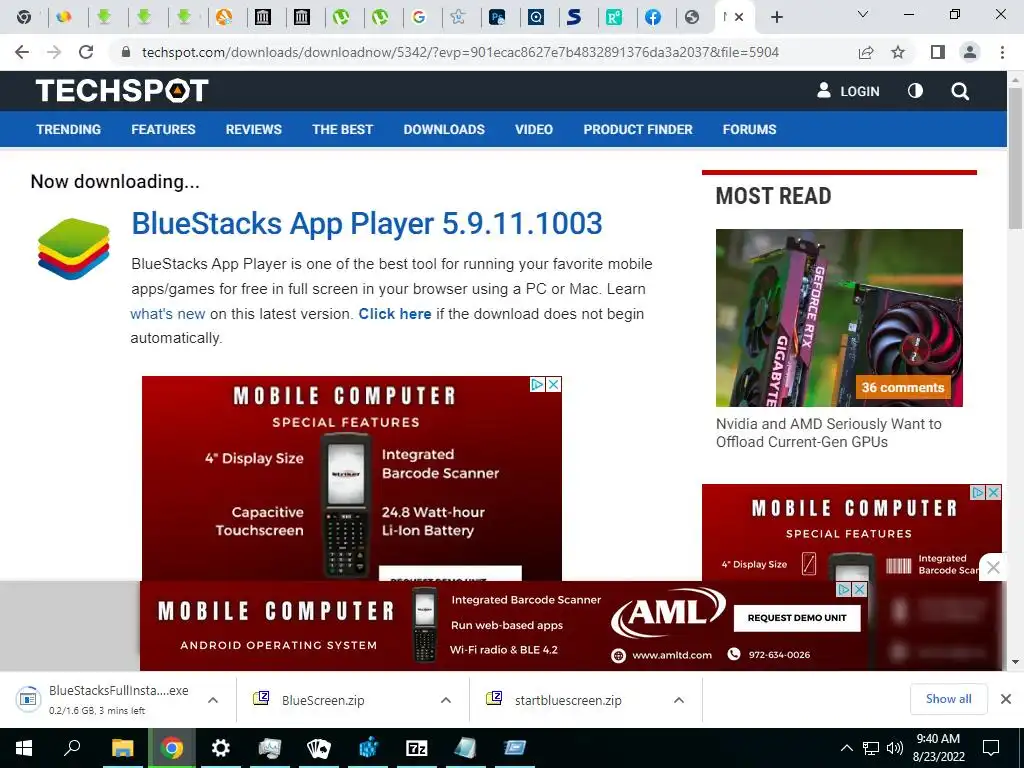Click the BlueStacks layered logo
This screenshot has width=1024, height=768.
(x=74, y=249)
